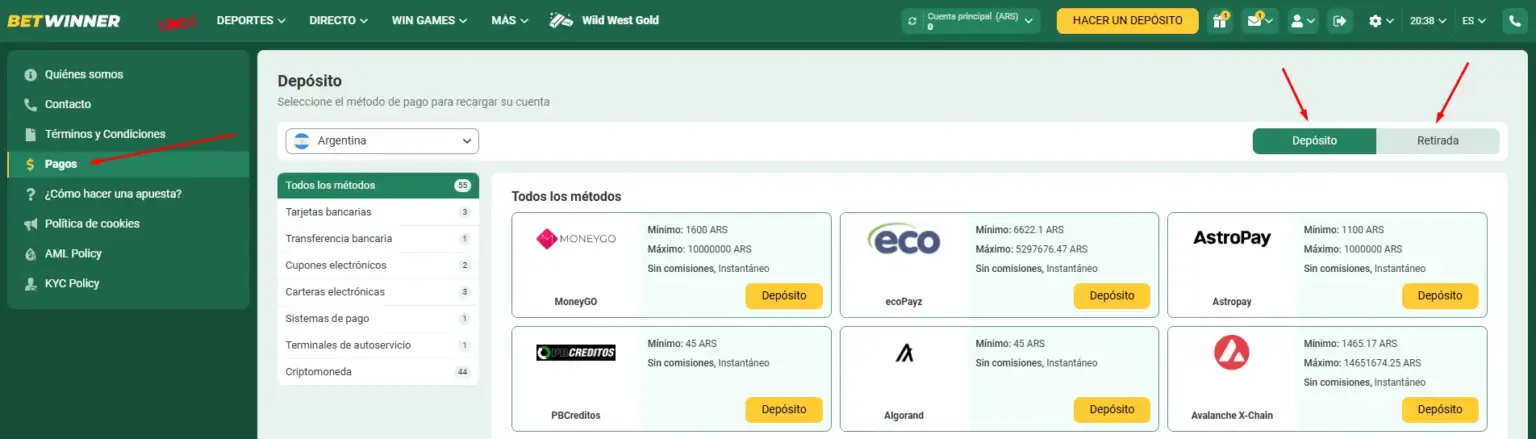The width and height of the screenshot is (1536, 439).
Task: Open the messages envelope icon
Action: coord(1259,21)
